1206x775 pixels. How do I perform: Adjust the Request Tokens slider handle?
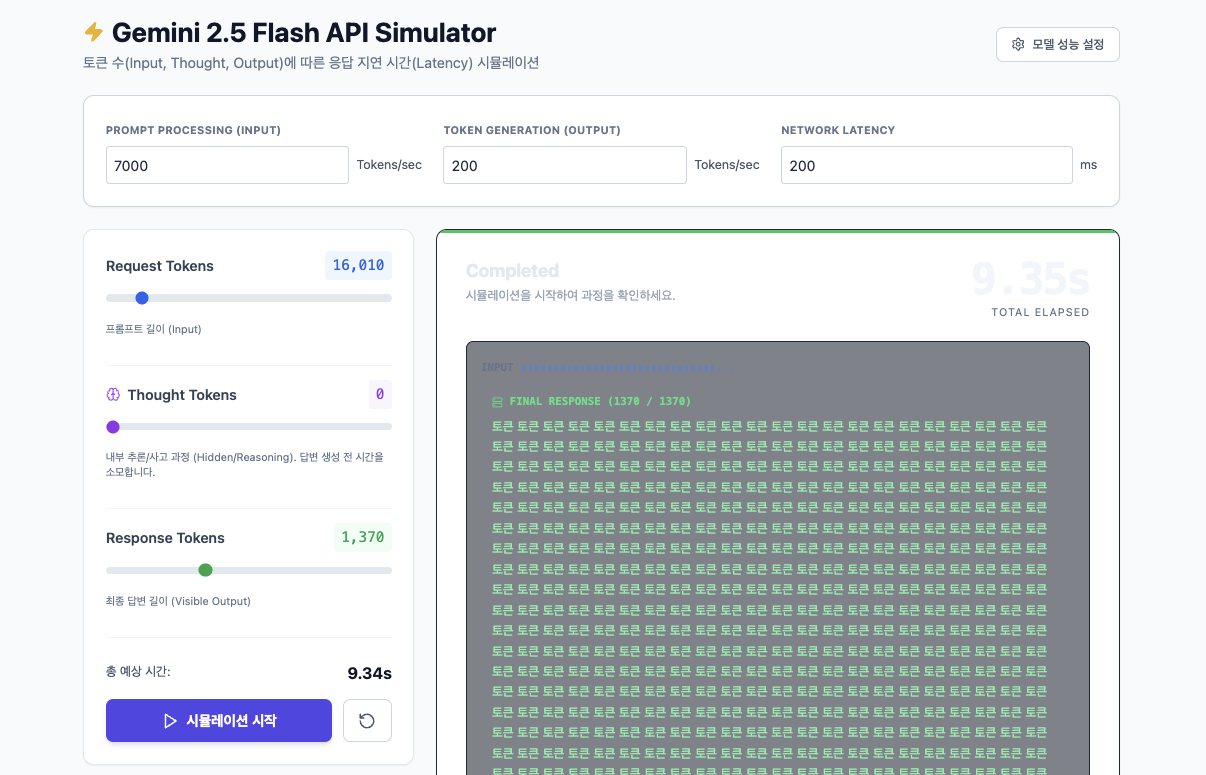(x=142, y=298)
